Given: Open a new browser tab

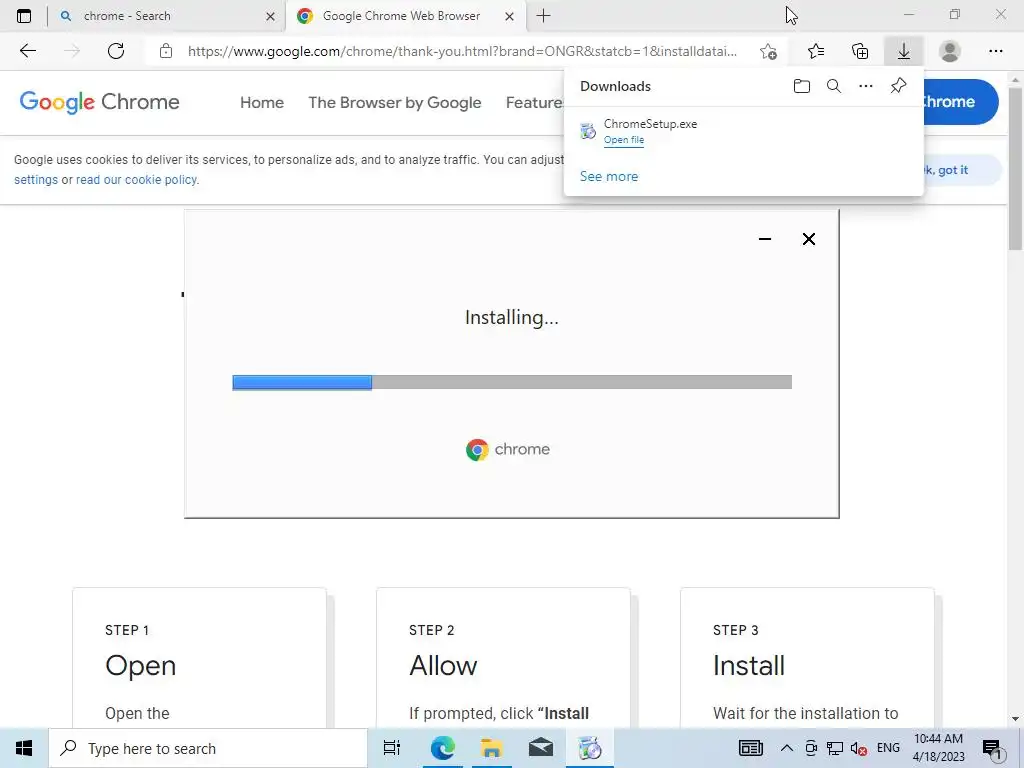Looking at the screenshot, I should point(543,16).
